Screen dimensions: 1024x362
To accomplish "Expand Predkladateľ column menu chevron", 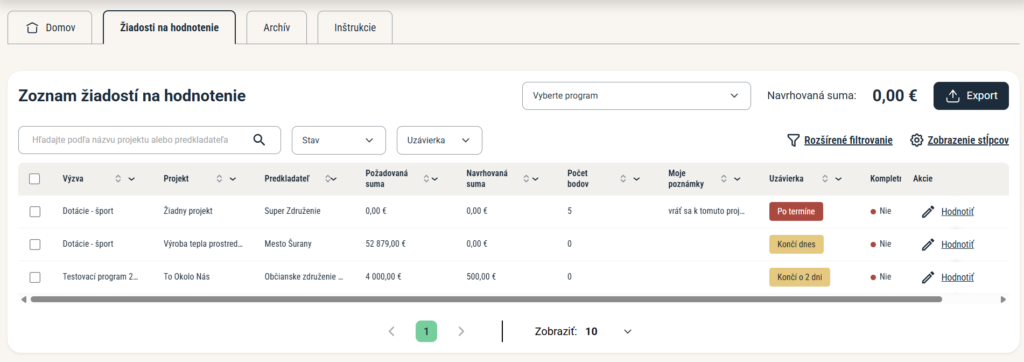I will [334, 178].
